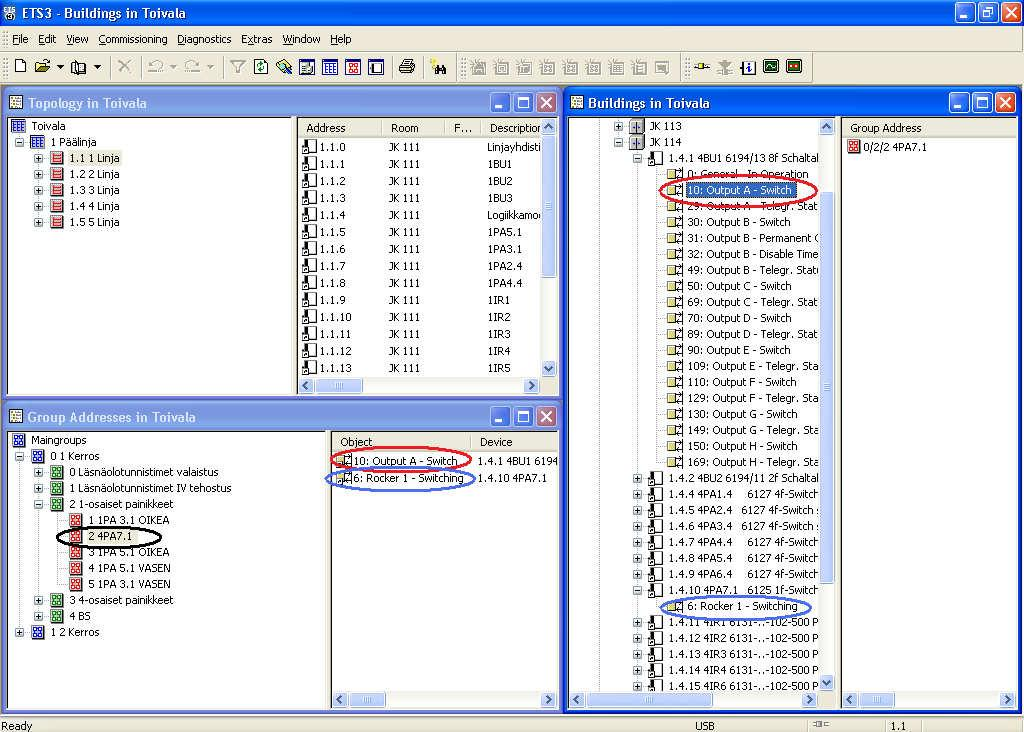Click the green bus monitor toolbar icon

[x=771, y=67]
